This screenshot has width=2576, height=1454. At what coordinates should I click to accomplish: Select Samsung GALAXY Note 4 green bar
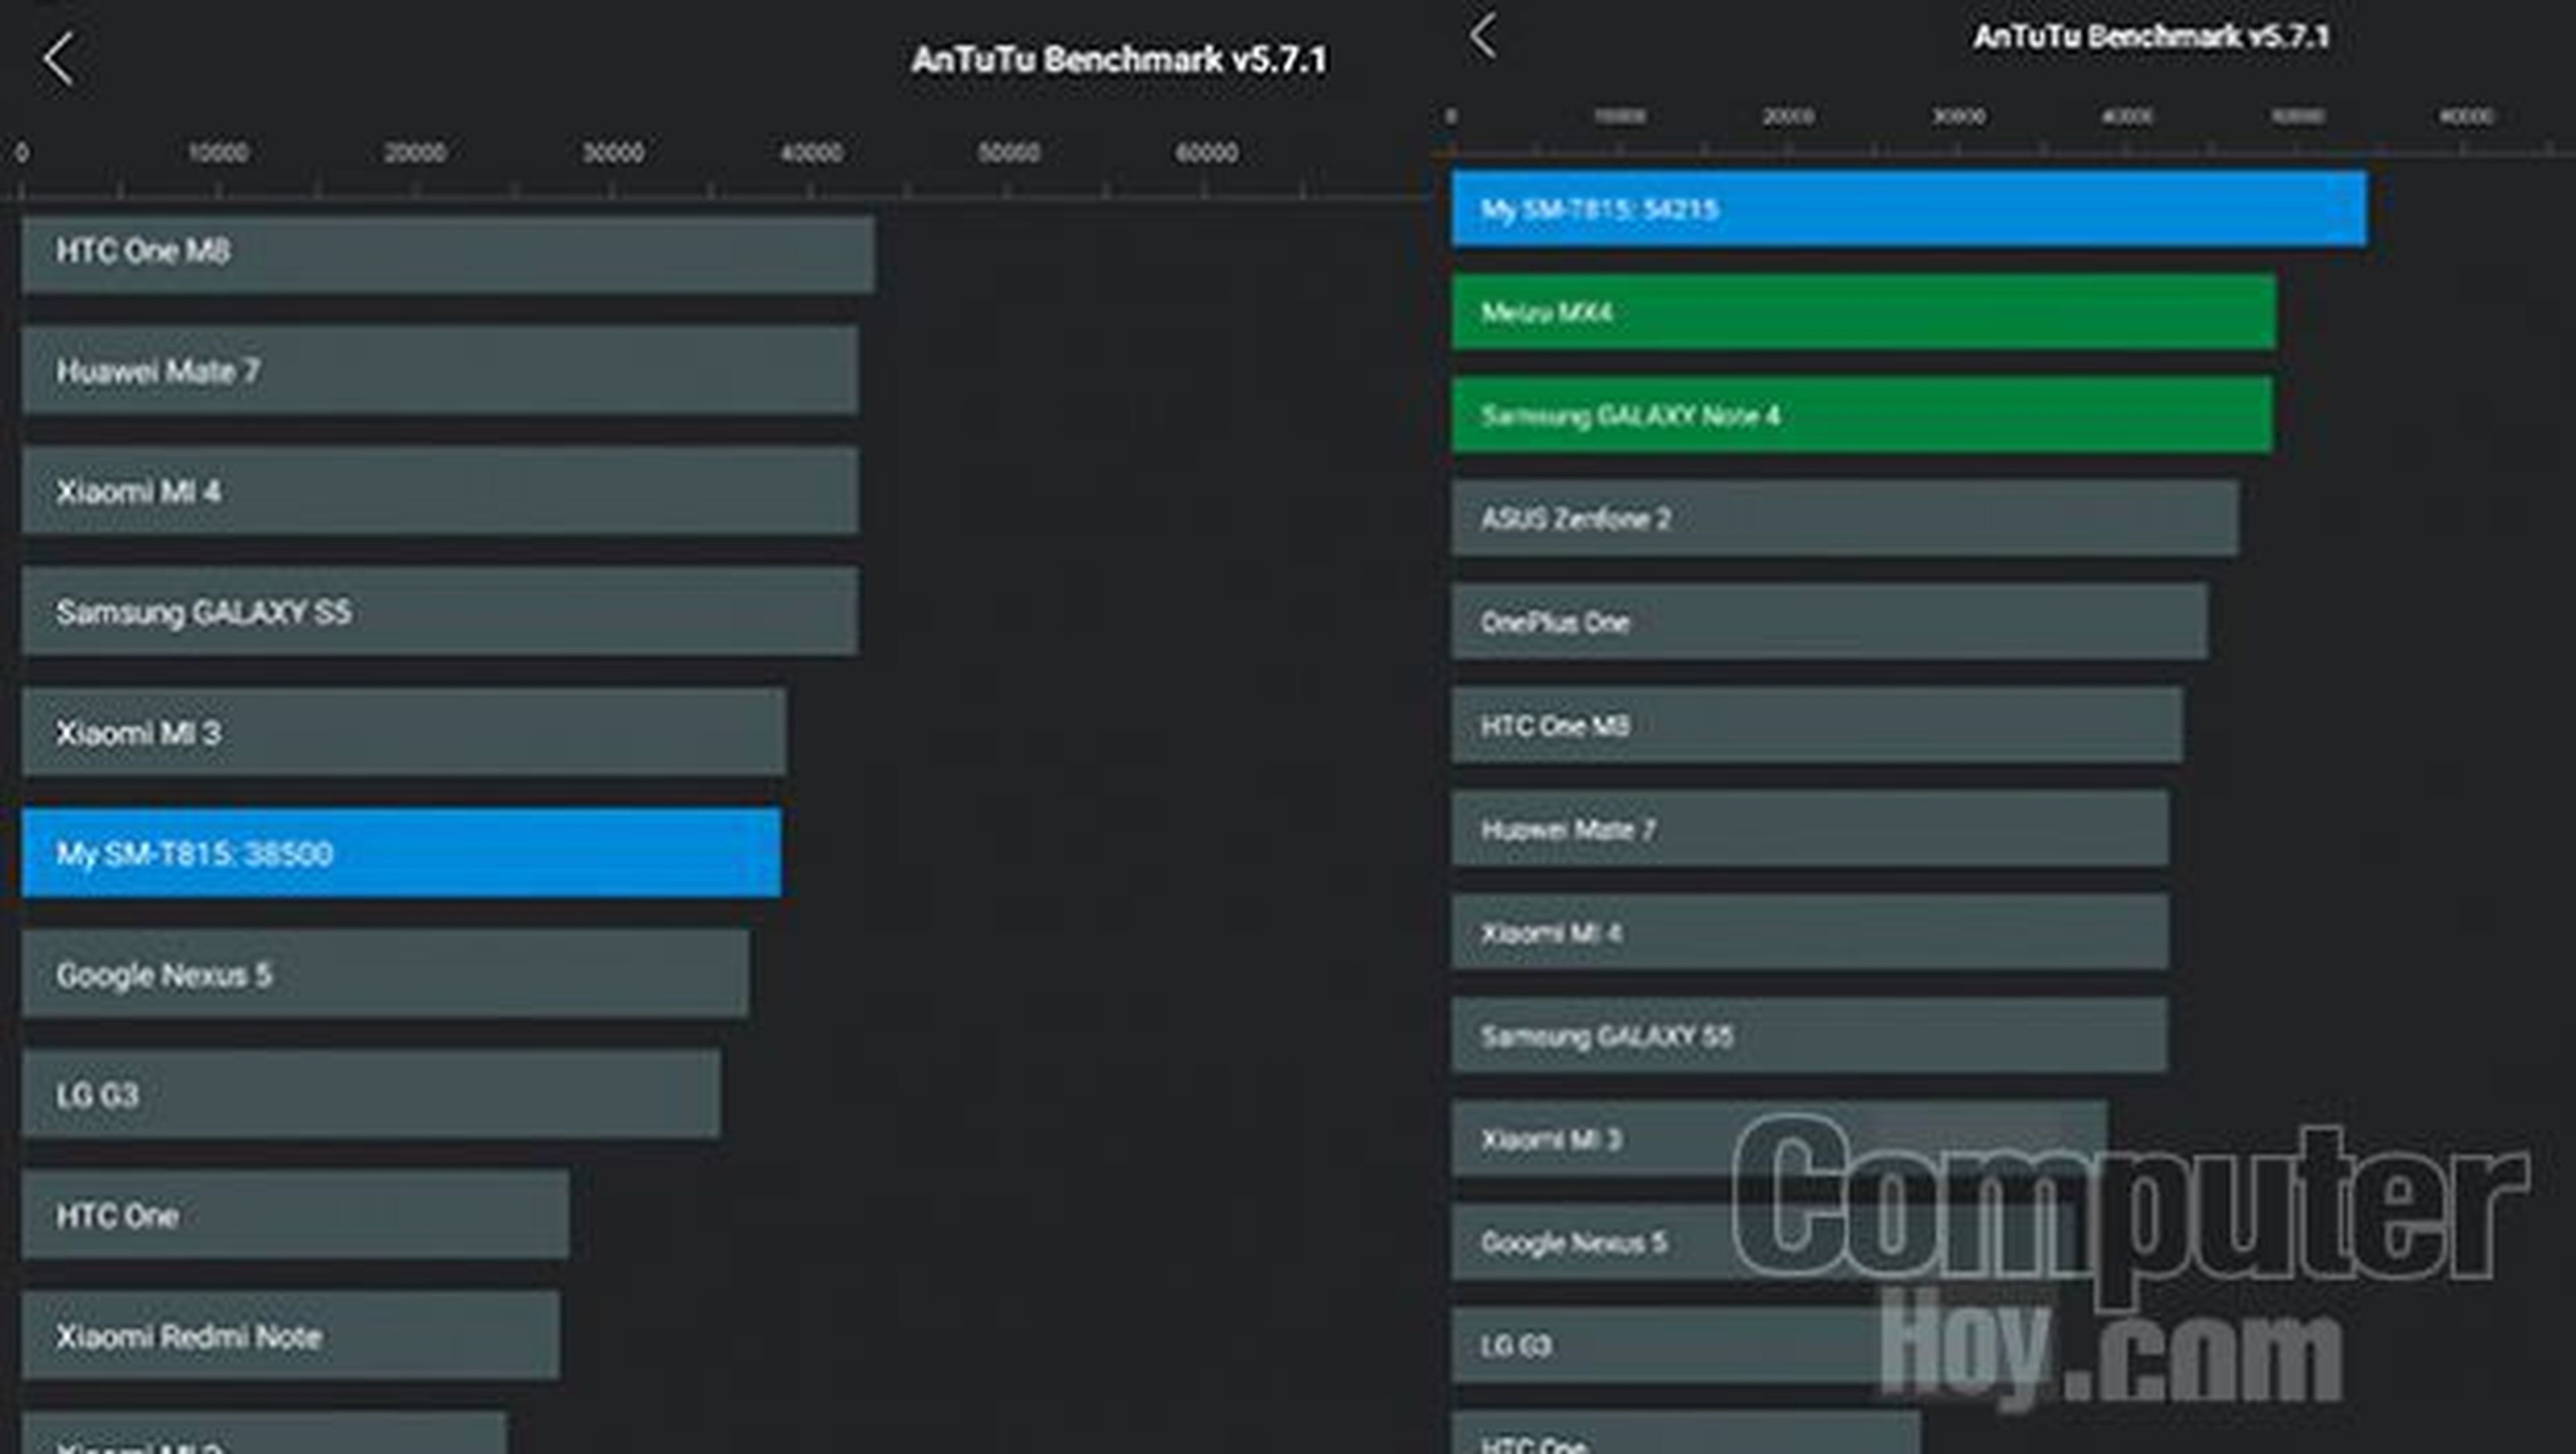(x=1862, y=415)
